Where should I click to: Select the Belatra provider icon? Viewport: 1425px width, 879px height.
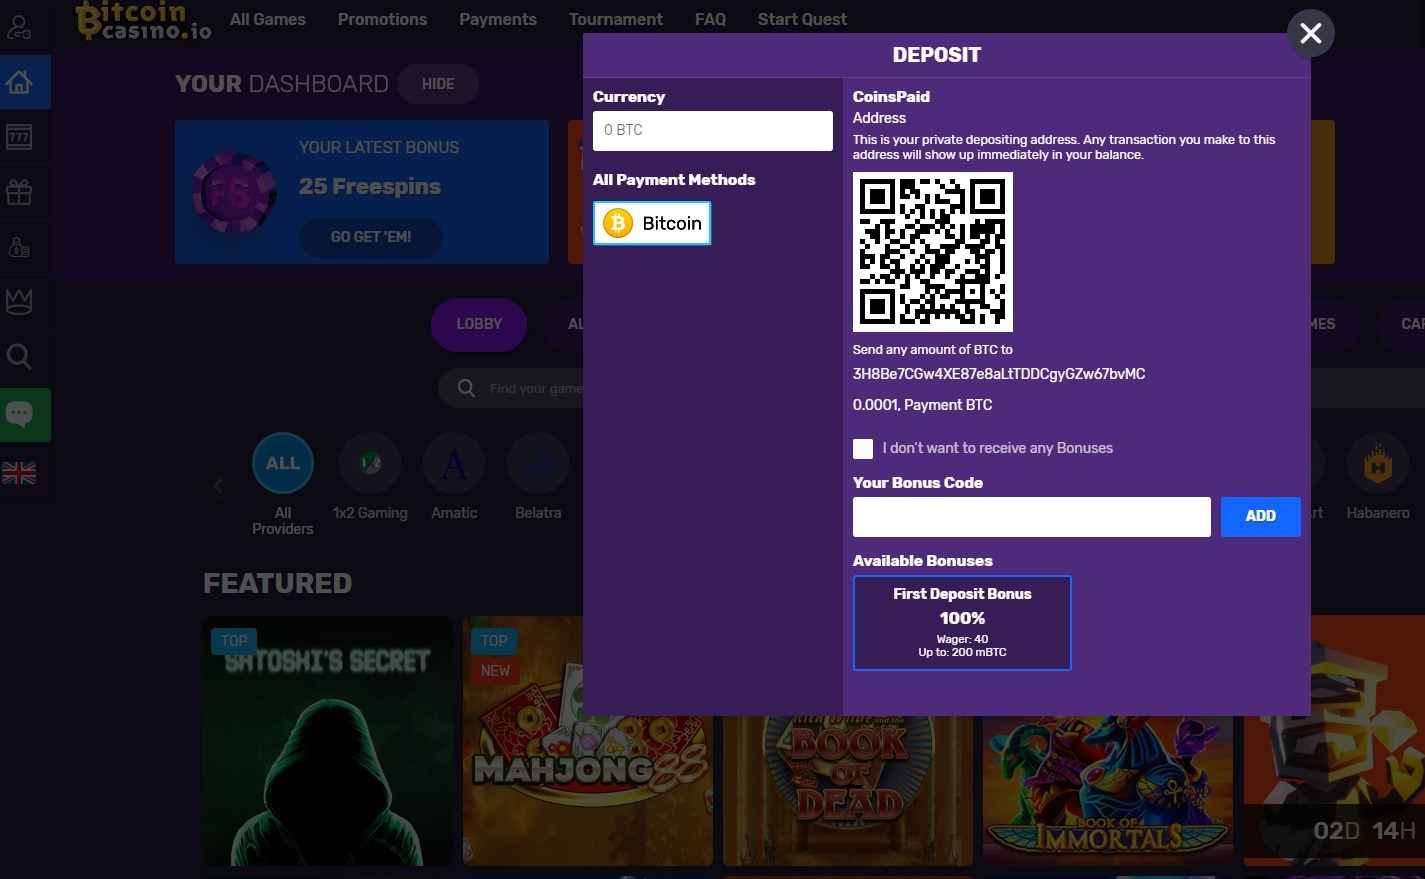tap(538, 463)
